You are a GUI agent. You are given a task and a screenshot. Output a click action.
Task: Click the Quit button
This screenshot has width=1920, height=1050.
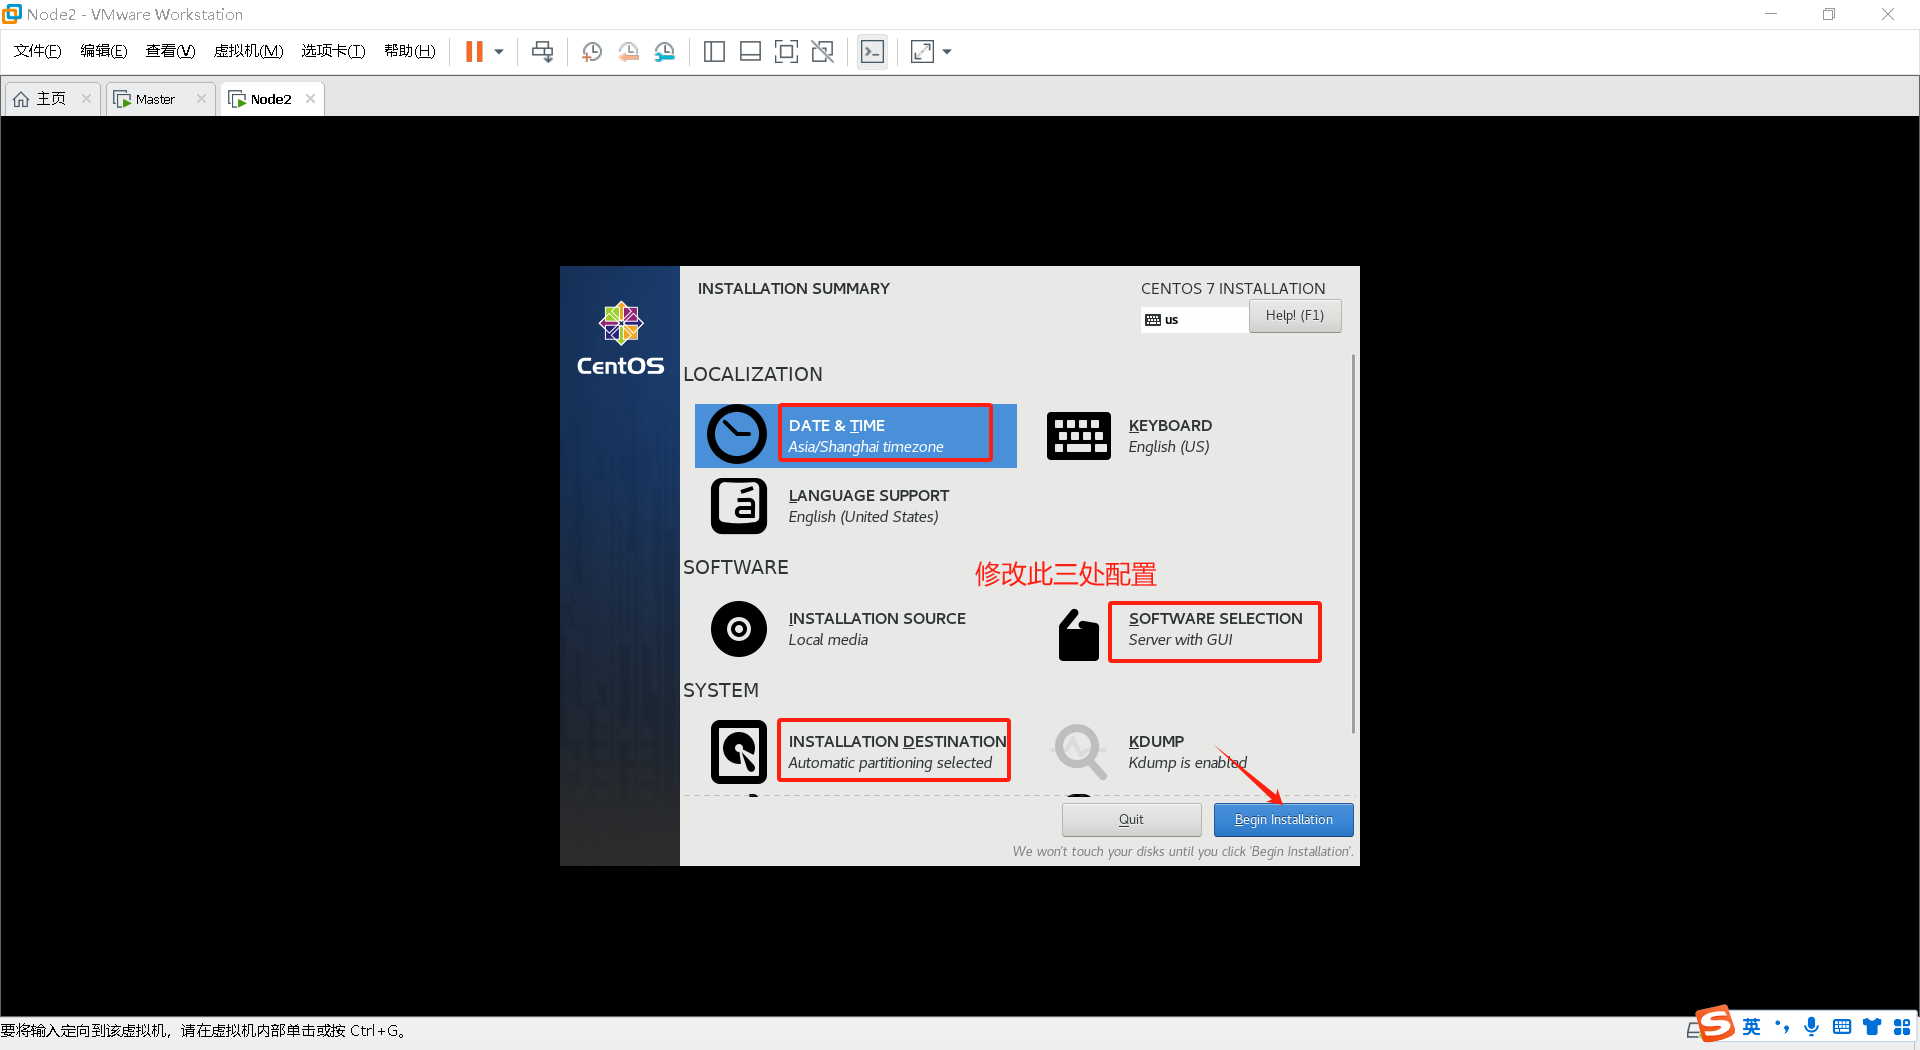(x=1131, y=820)
